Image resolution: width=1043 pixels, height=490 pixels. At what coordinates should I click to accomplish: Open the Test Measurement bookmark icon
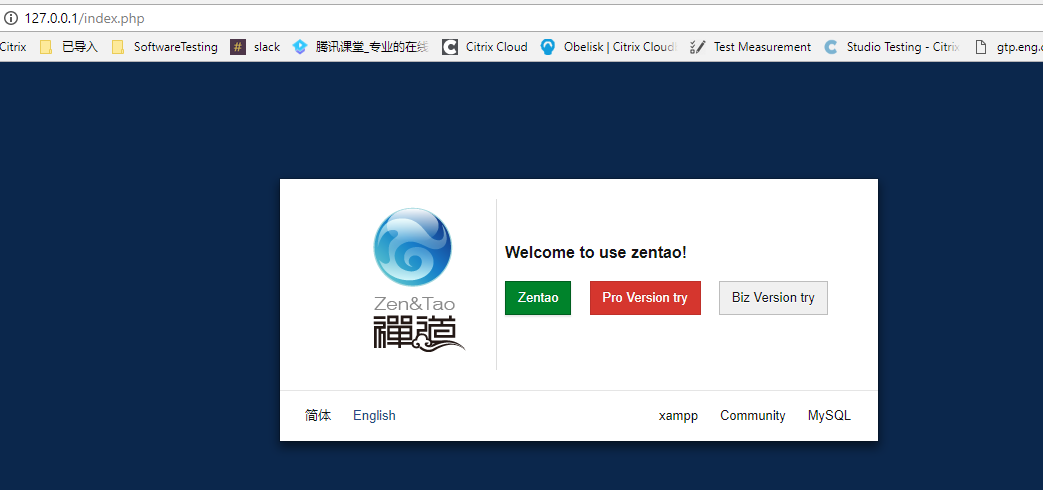point(697,47)
